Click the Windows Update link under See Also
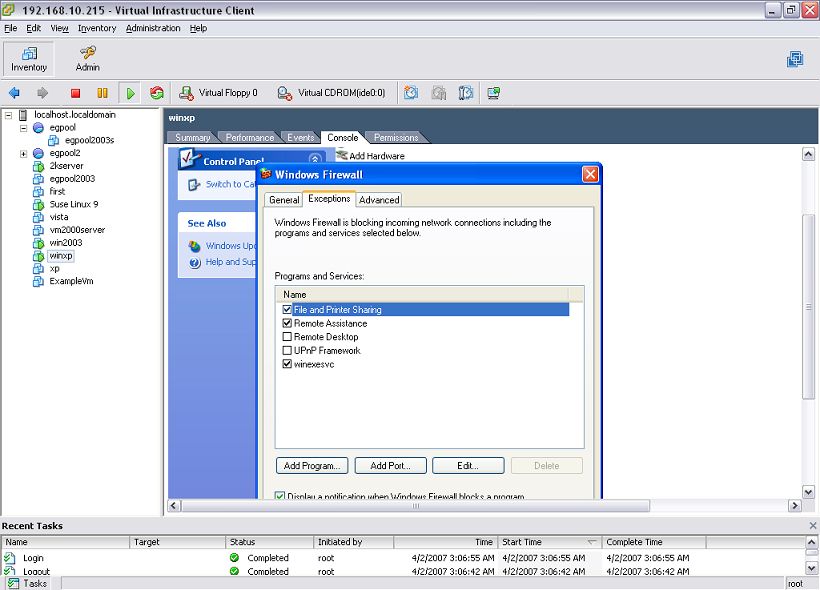820x590 pixels. 231,246
